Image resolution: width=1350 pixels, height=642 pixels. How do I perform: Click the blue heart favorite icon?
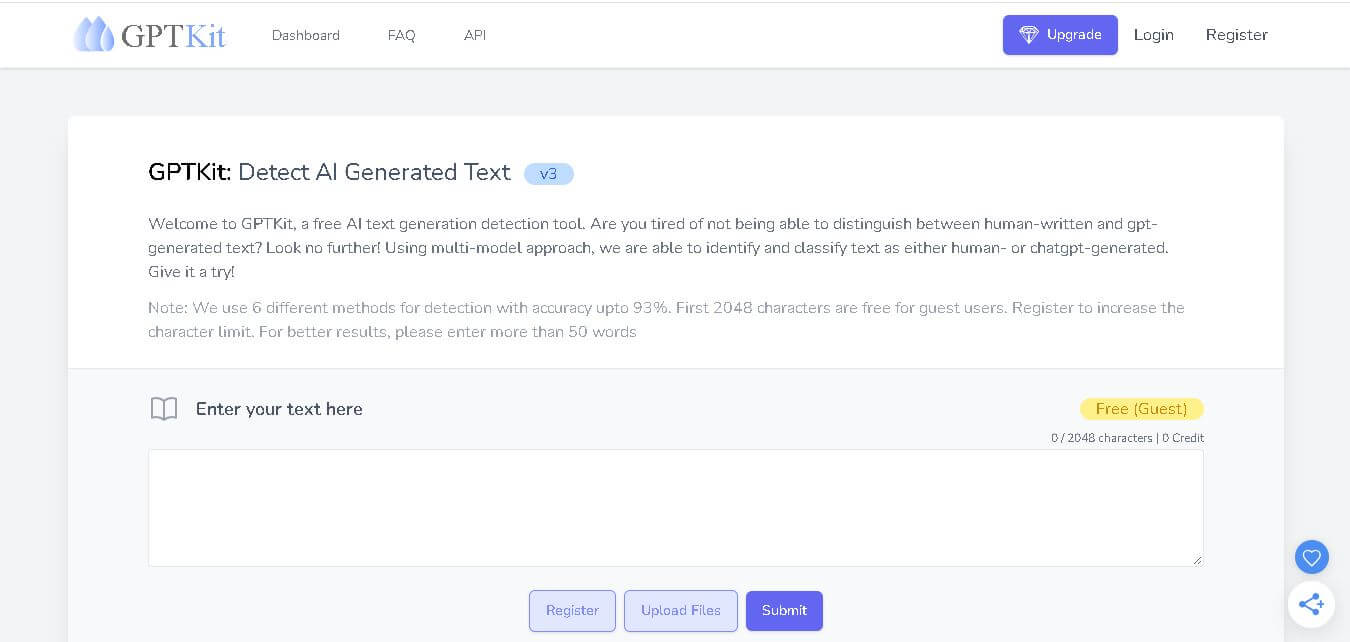tap(1312, 557)
